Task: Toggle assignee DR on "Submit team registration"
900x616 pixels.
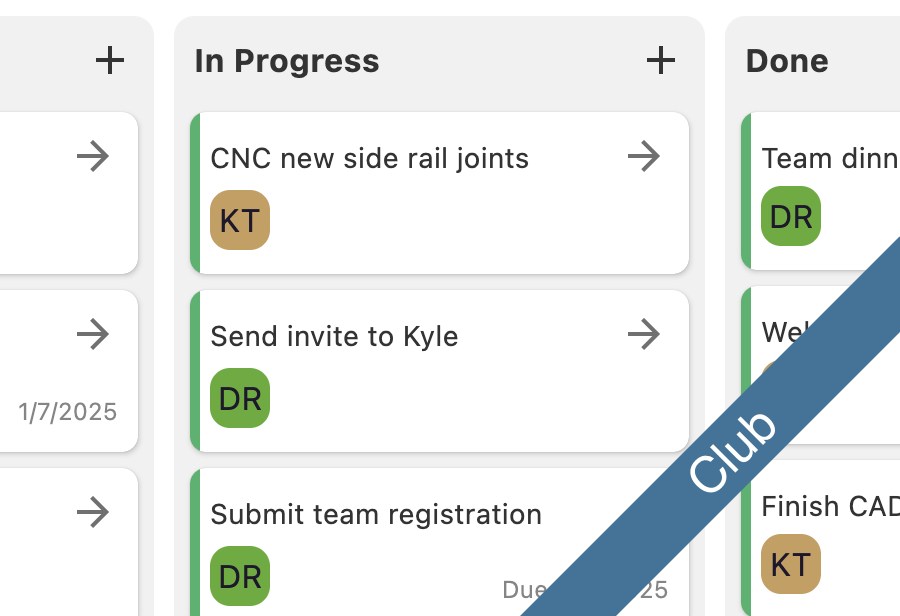Action: click(x=239, y=576)
